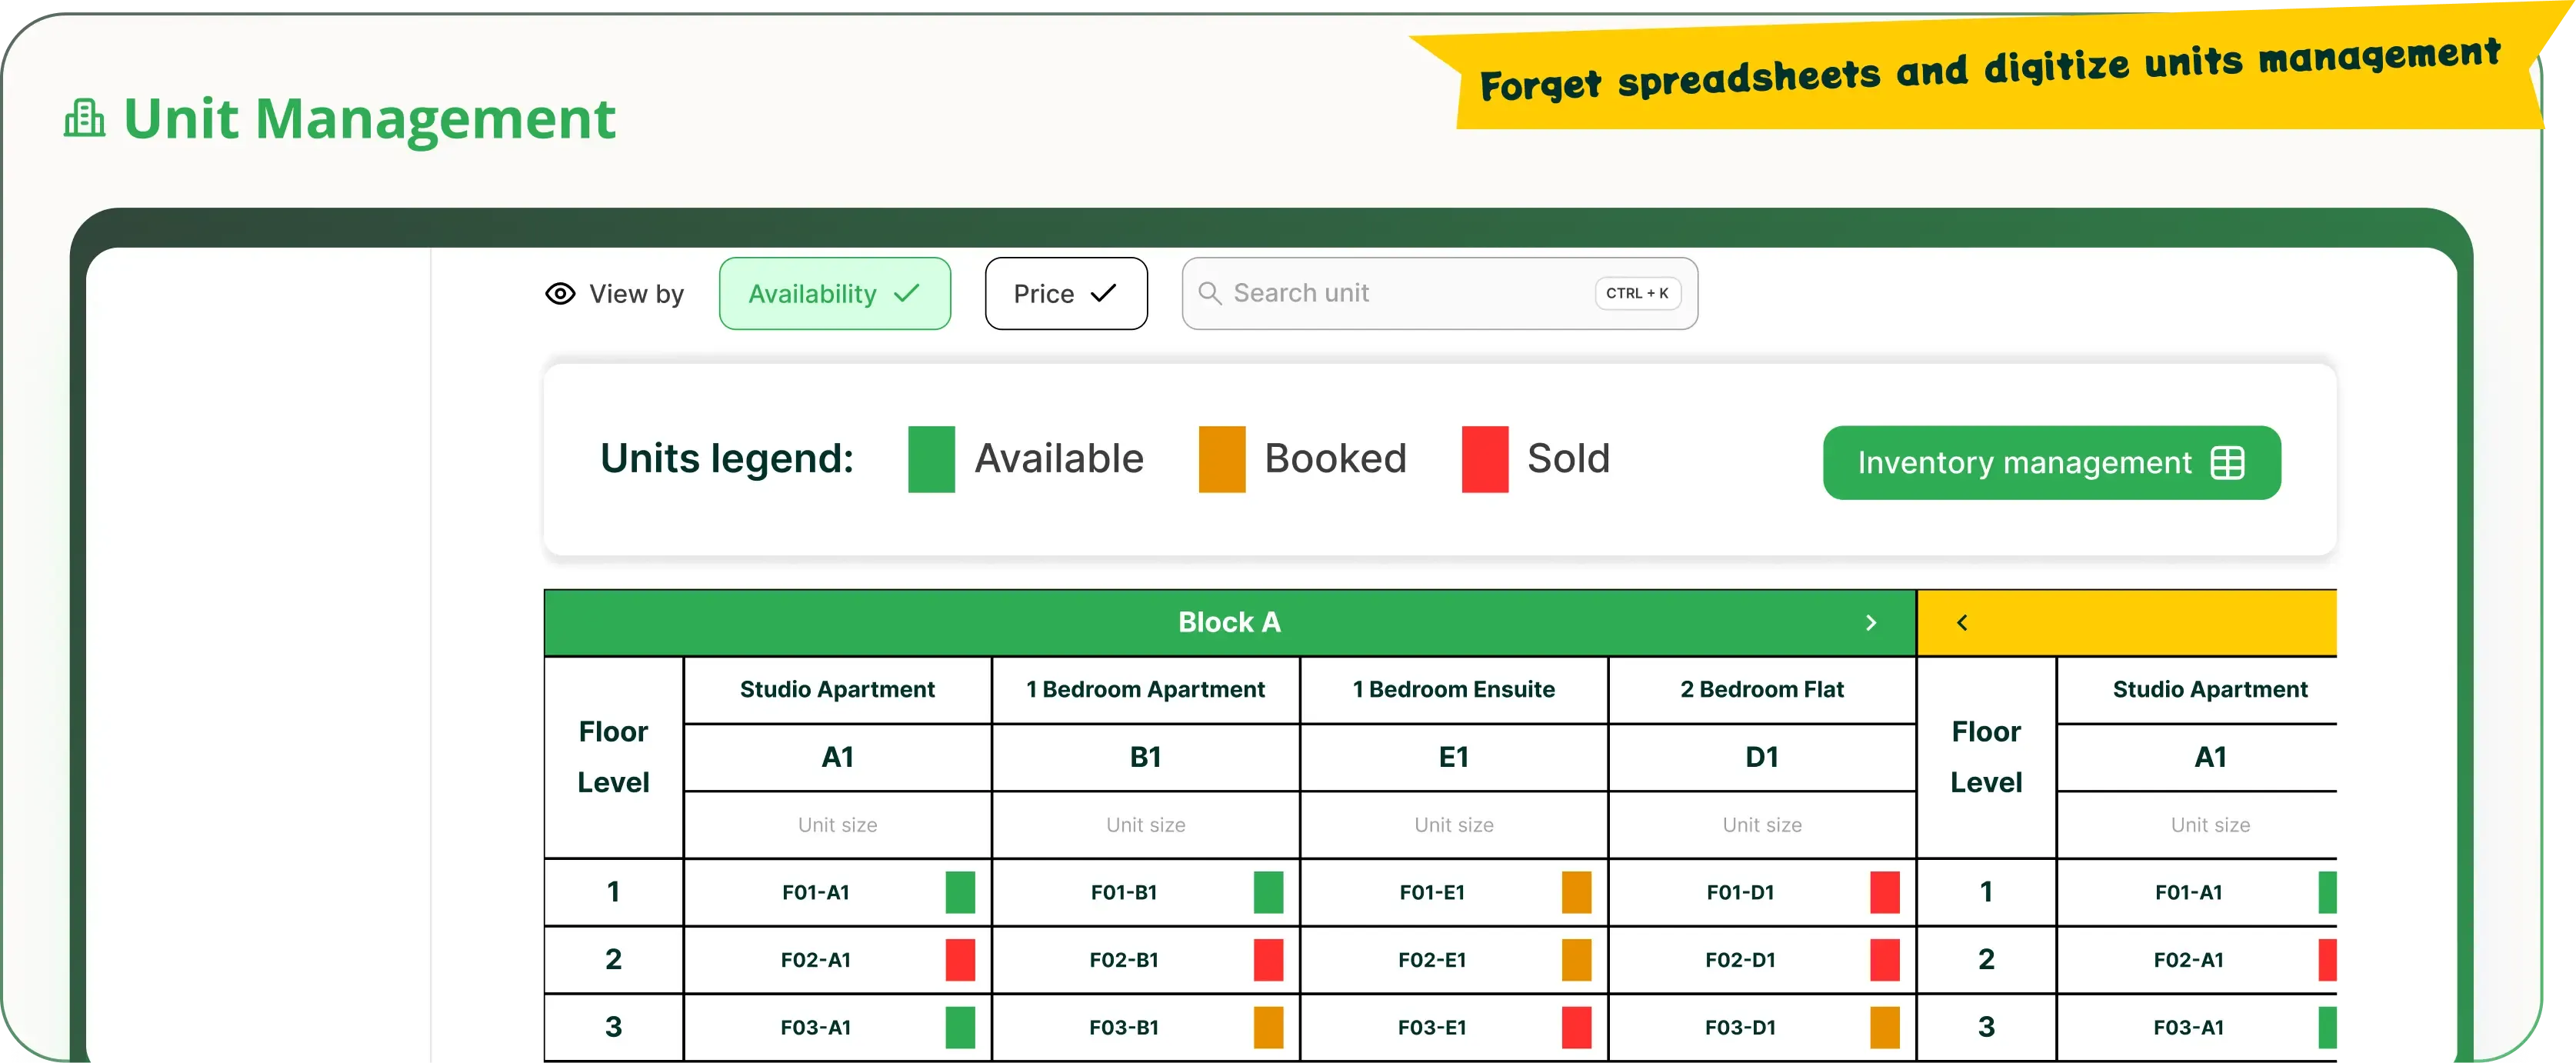This screenshot has width=2576, height=1063.
Task: Click the eye icon next to View by
Action: pyautogui.click(x=559, y=293)
